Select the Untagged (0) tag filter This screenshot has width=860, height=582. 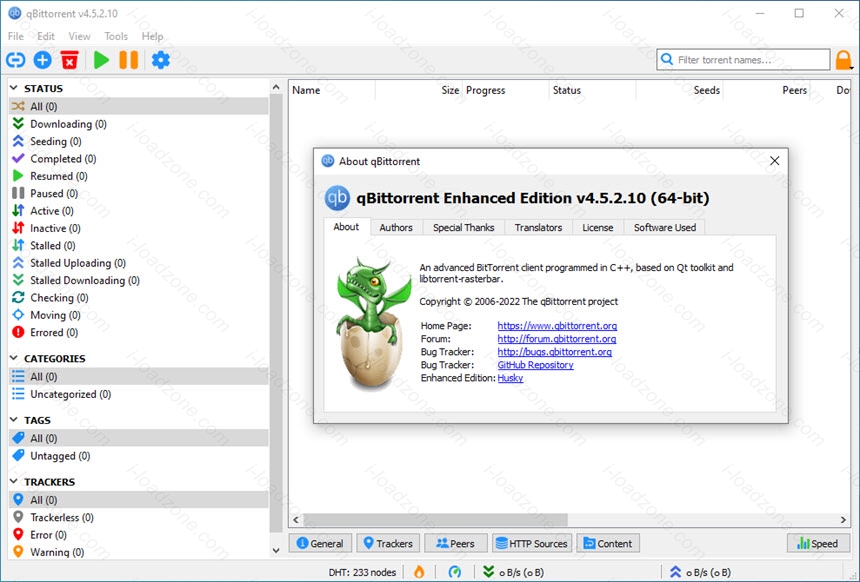coord(139,456)
